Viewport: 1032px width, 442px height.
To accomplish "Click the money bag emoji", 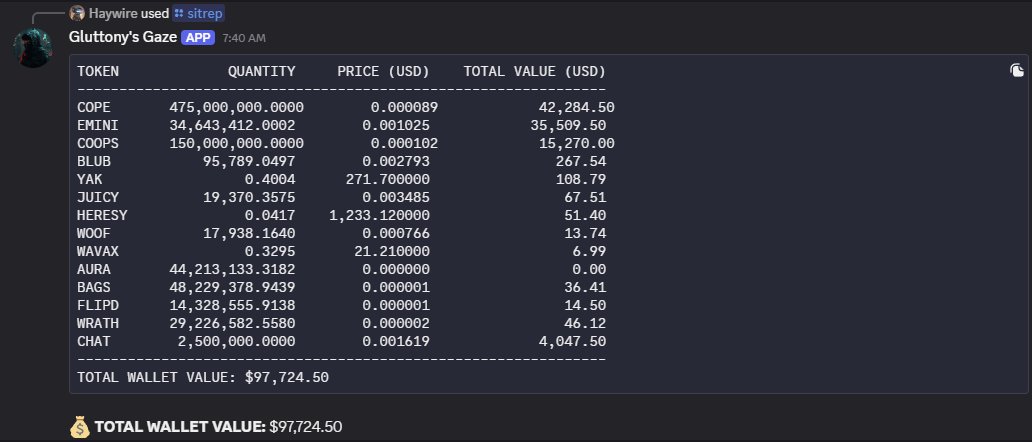I will point(79,427).
